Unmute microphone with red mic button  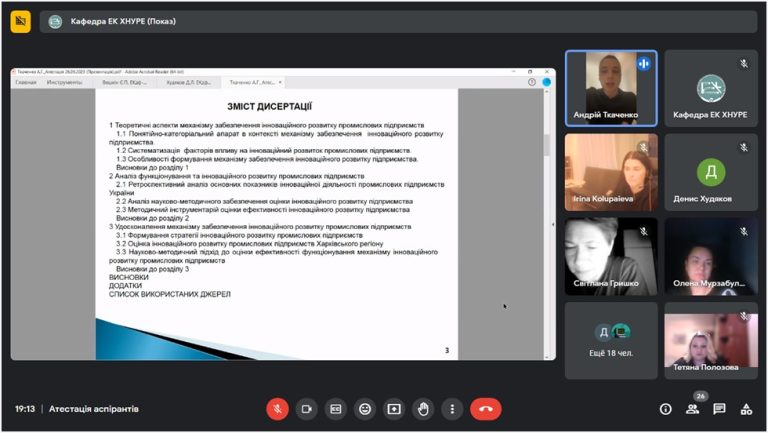tap(277, 409)
